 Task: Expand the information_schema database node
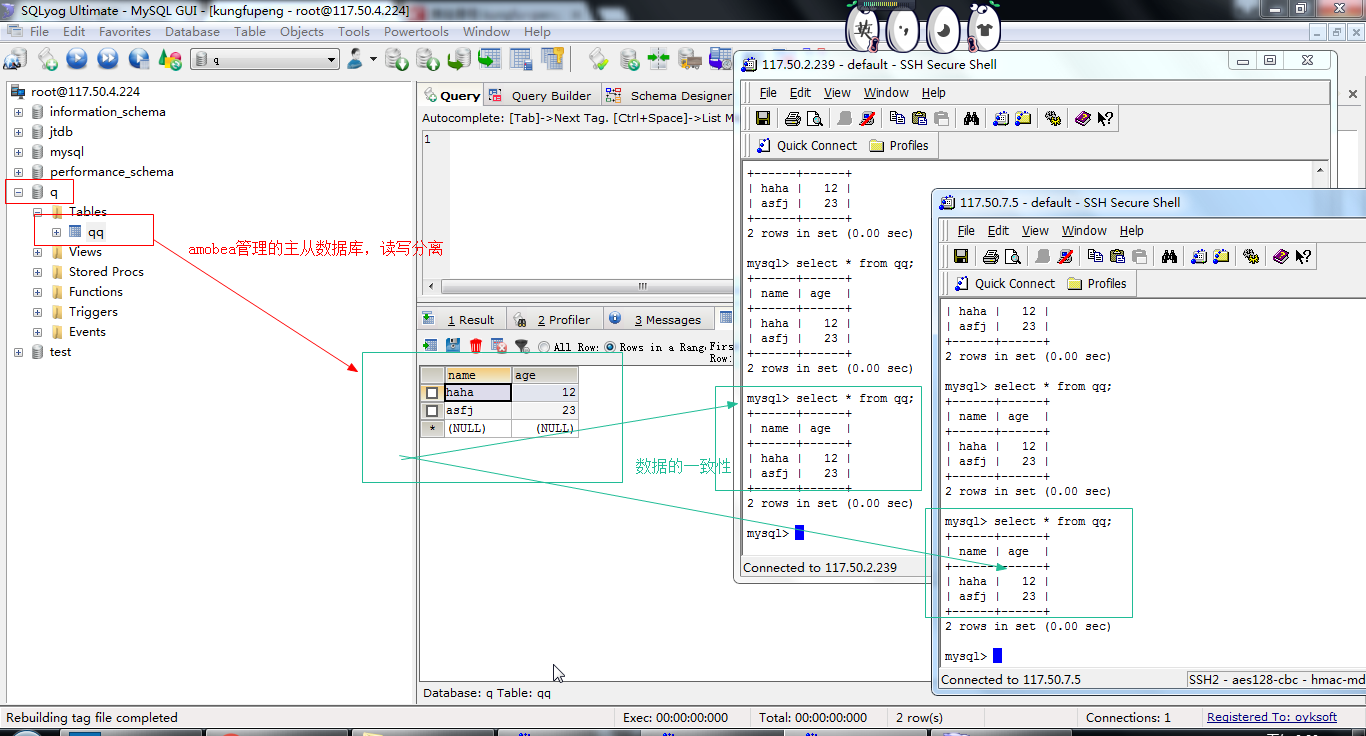coord(18,112)
